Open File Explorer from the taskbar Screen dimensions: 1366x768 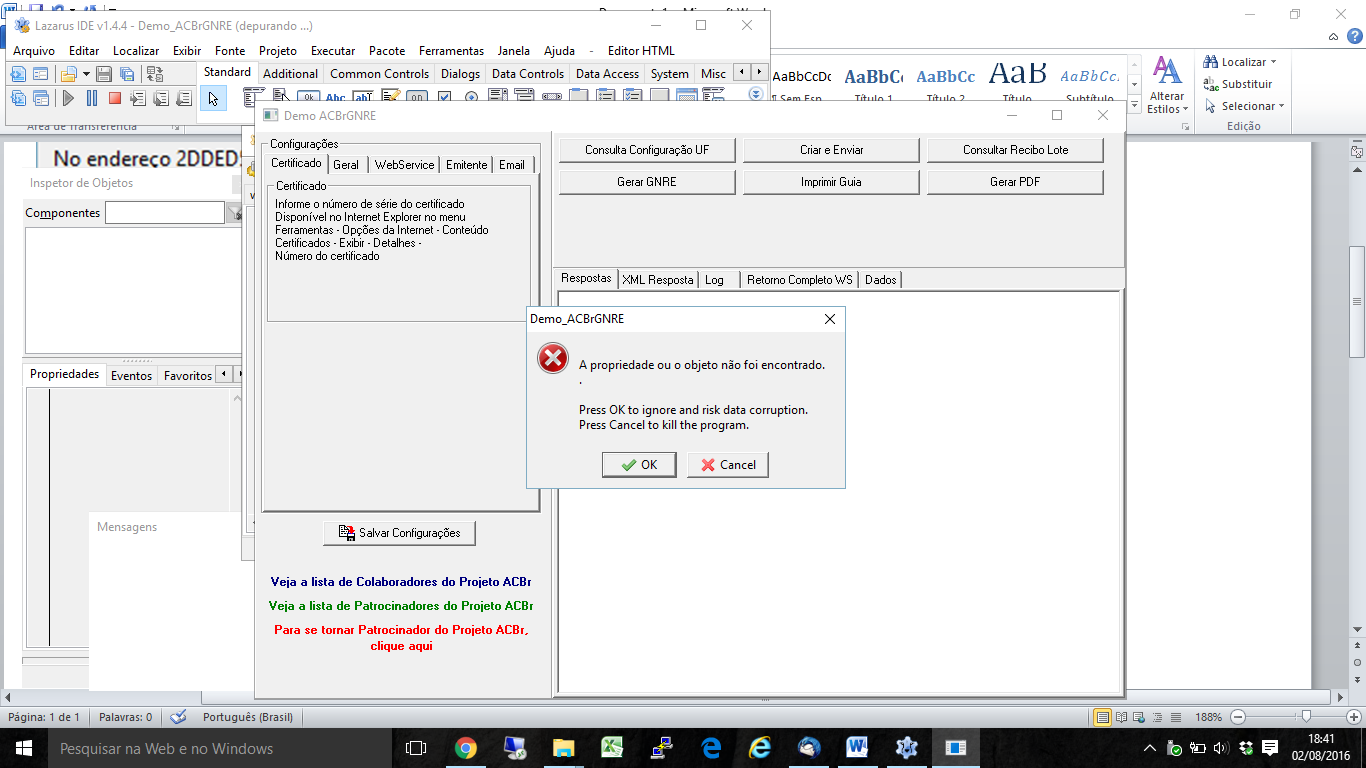point(564,748)
